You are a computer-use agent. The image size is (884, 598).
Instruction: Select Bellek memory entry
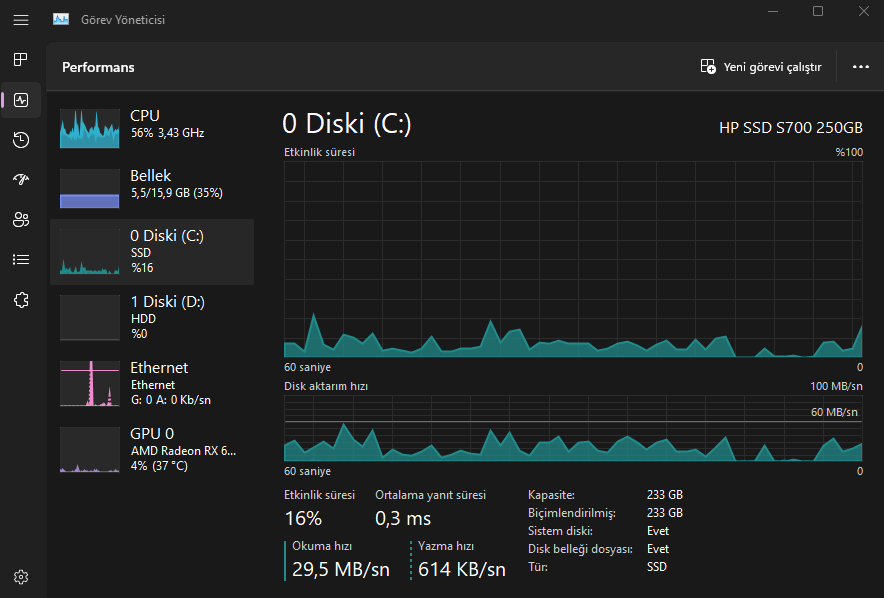[x=152, y=184]
